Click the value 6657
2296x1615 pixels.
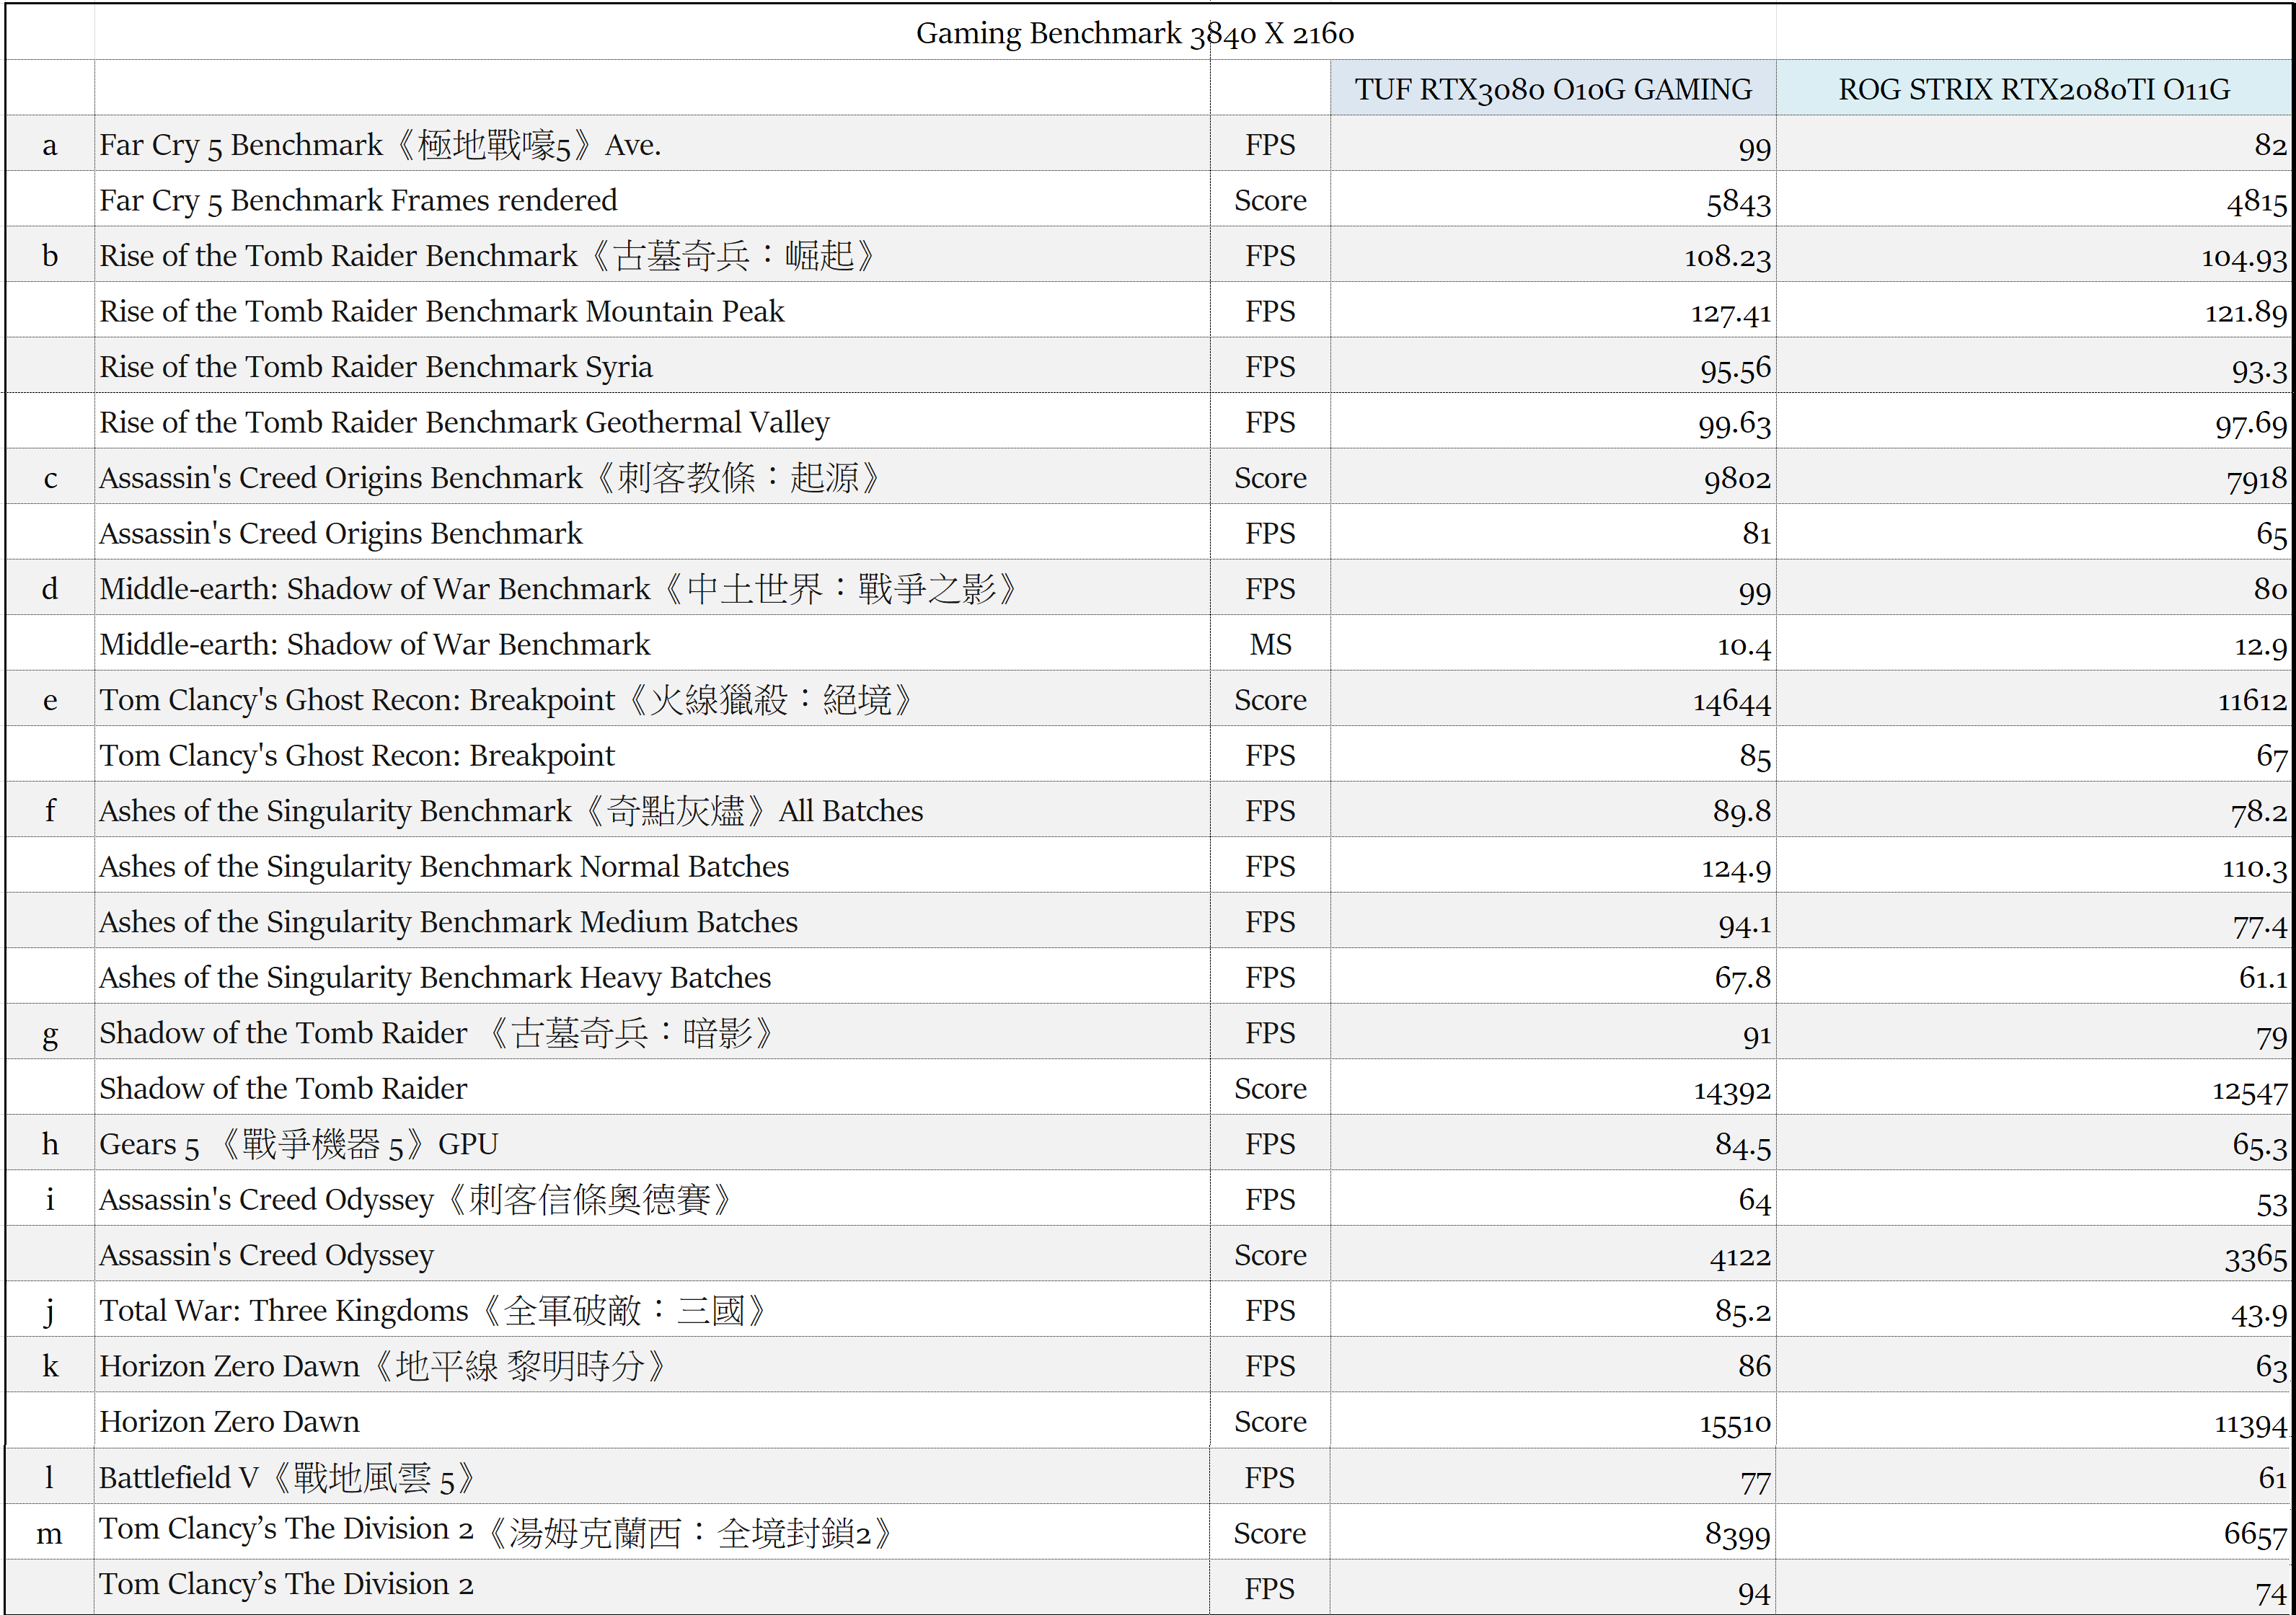pos(2256,1535)
